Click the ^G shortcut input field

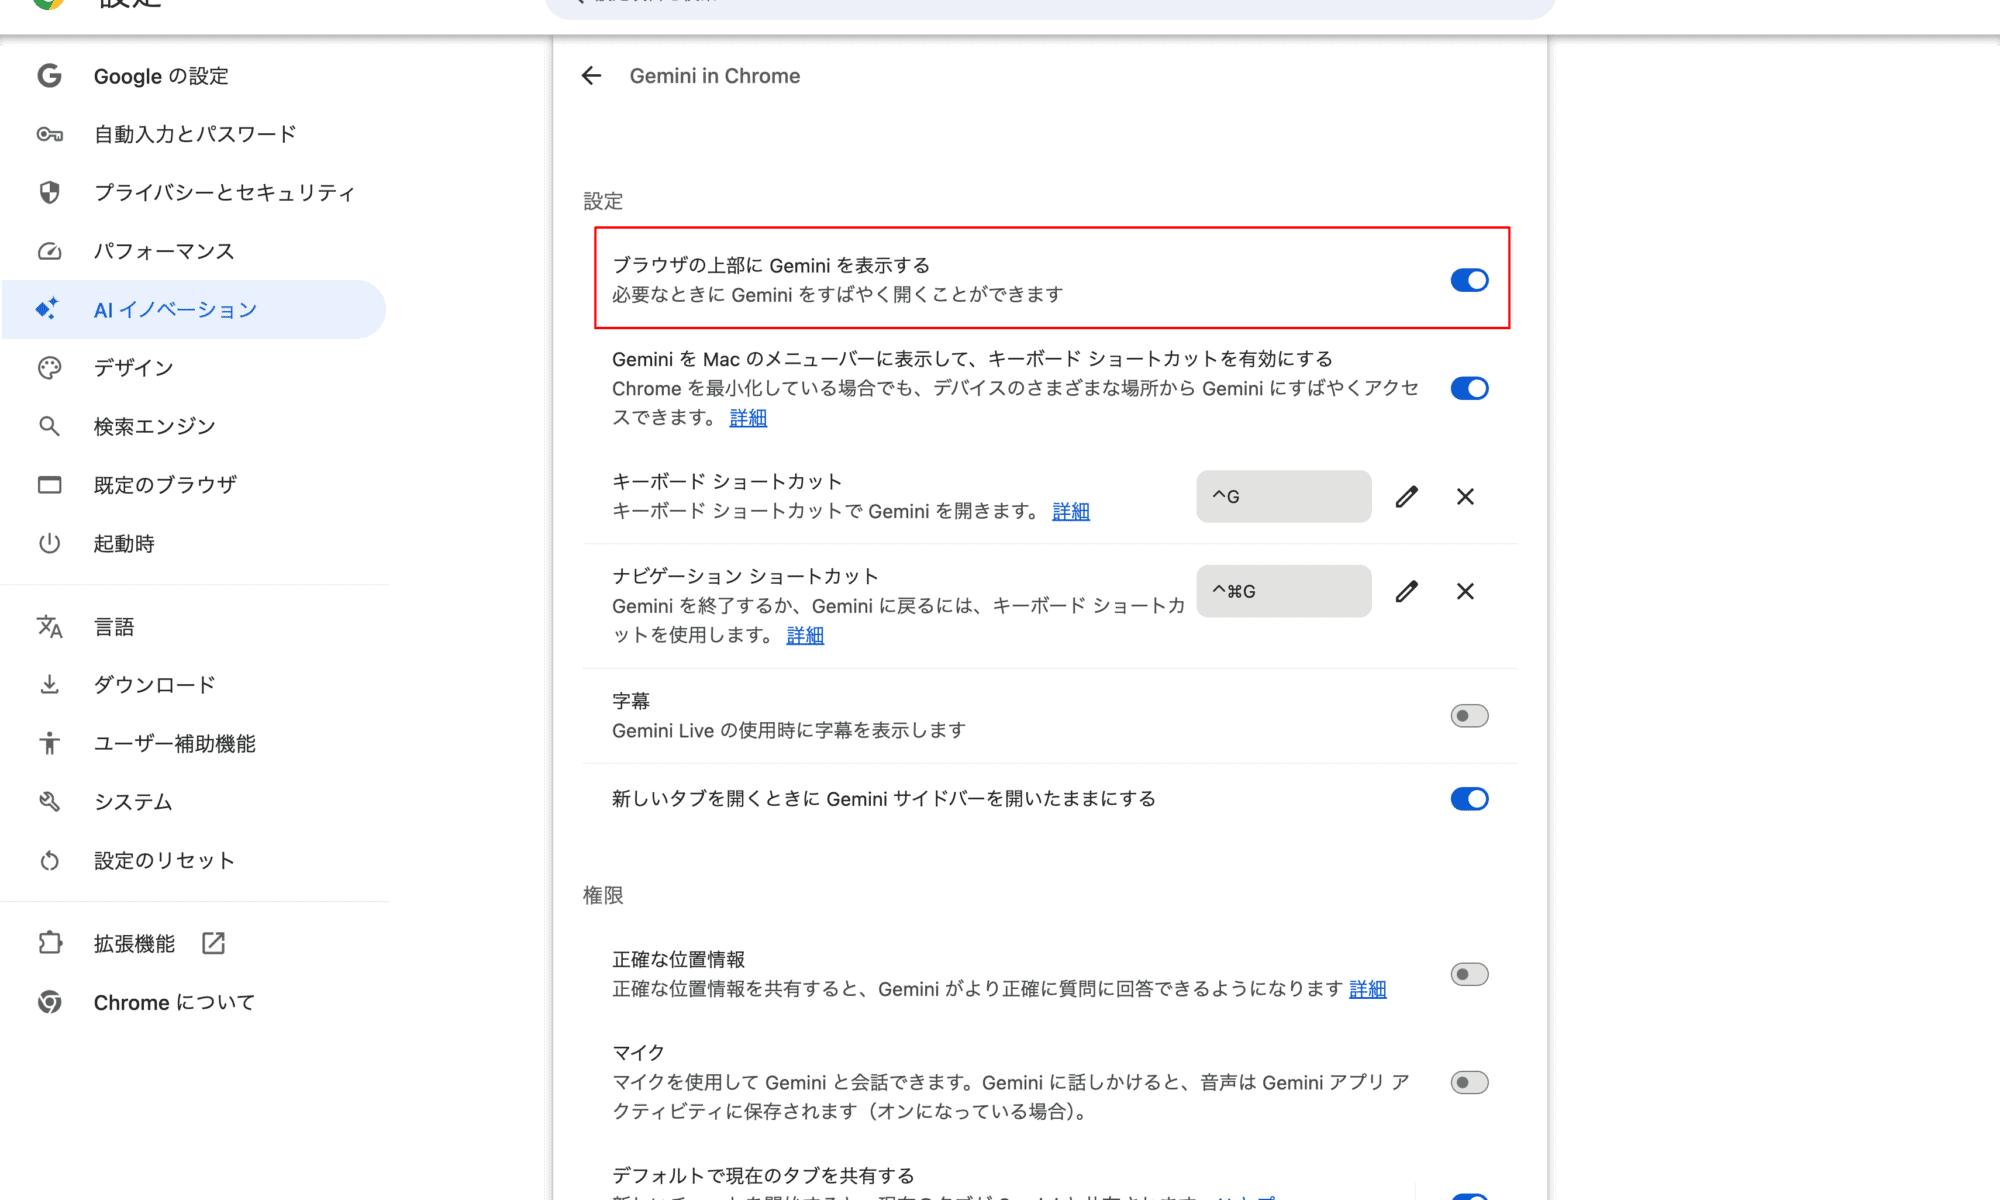click(x=1283, y=496)
